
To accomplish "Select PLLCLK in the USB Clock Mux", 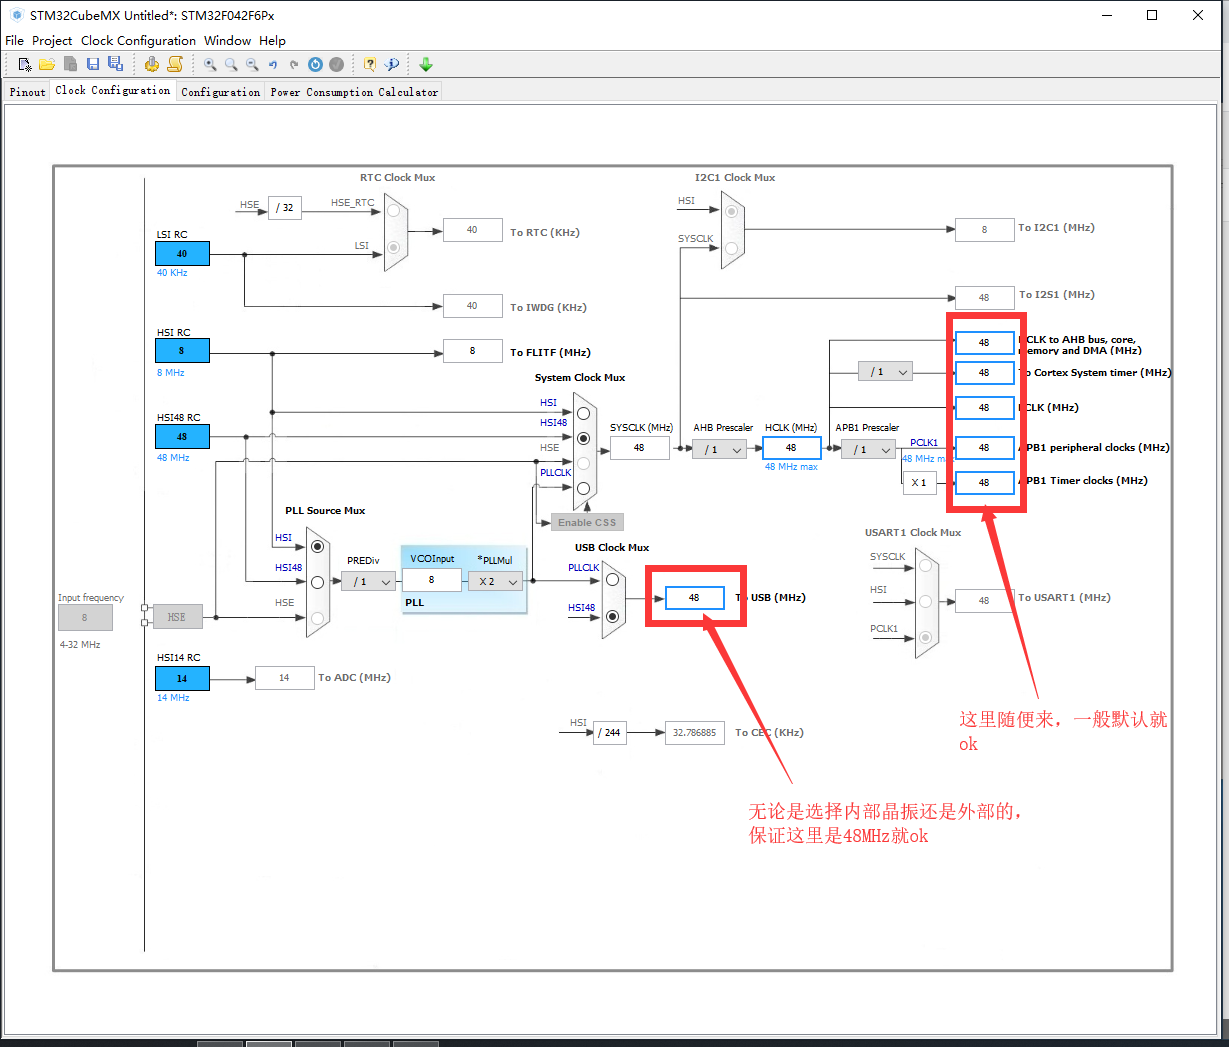I will [612, 579].
